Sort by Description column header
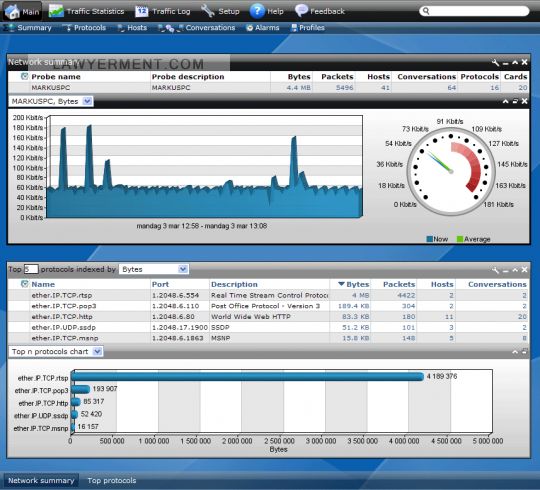 point(234,284)
